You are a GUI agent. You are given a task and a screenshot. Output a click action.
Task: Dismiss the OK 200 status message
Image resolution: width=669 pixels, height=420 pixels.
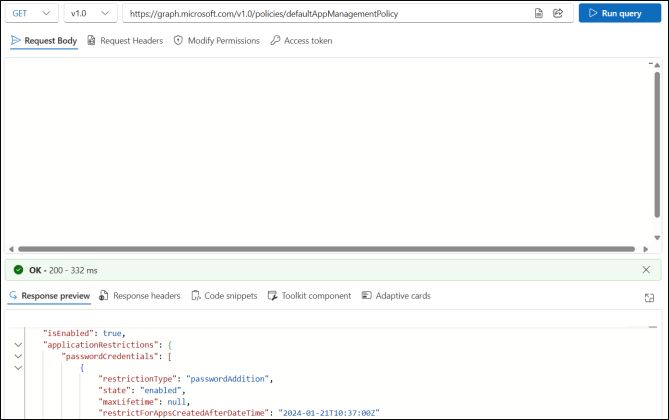pos(646,270)
